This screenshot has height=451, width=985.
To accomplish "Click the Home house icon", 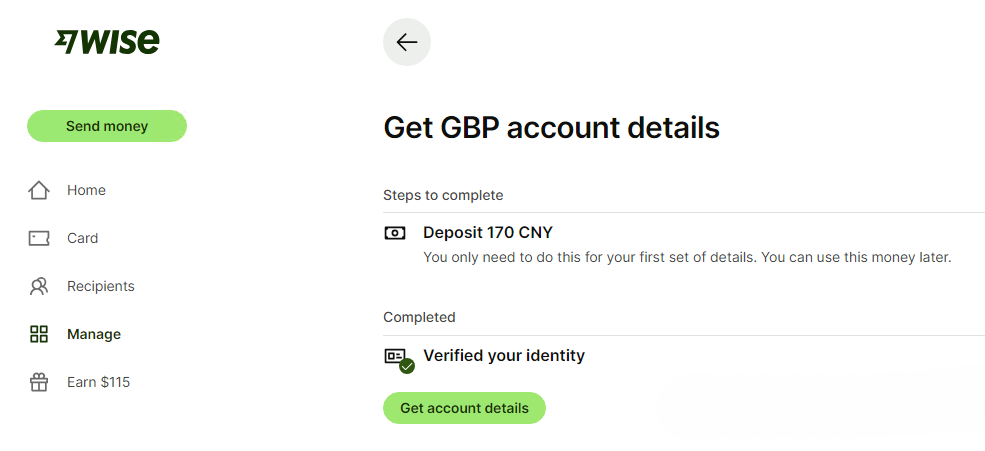I will point(39,190).
